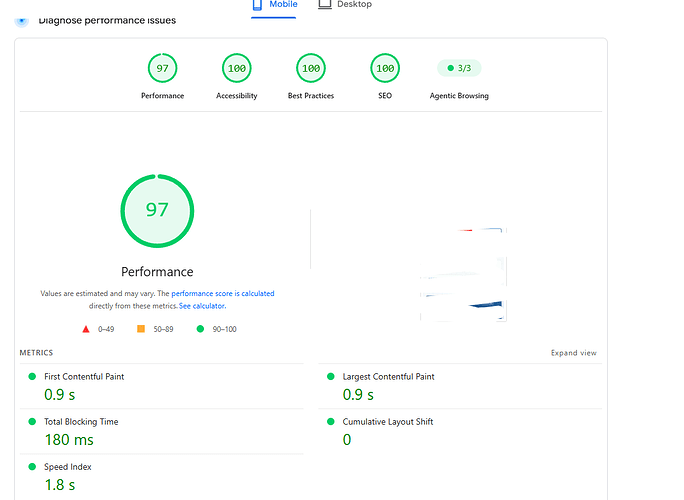
Task: Click the Best Practices category label
Action: click(311, 96)
